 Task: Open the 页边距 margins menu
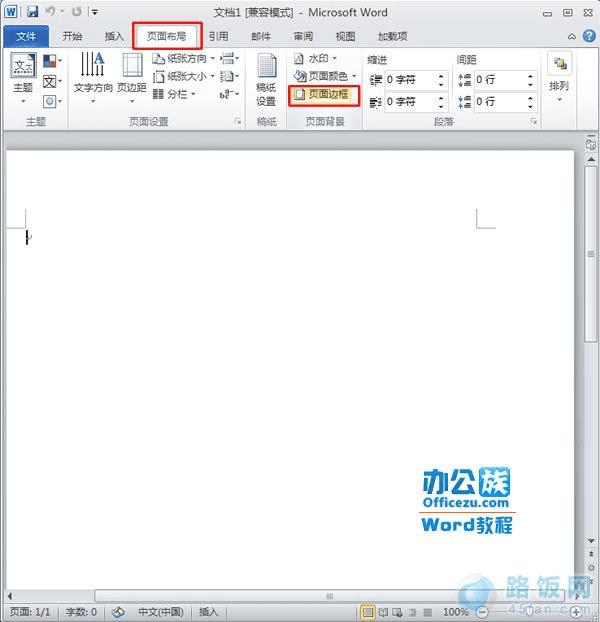[132, 78]
